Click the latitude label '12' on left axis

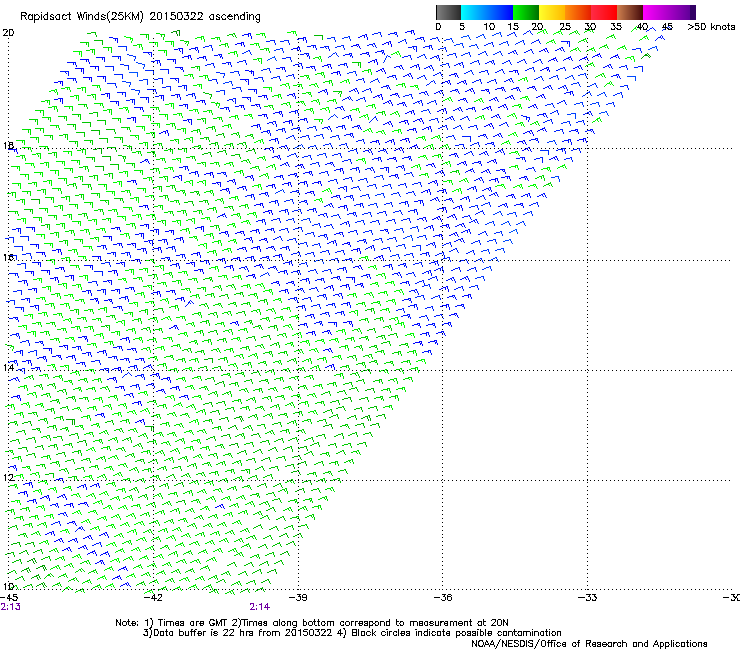[x=8, y=478]
